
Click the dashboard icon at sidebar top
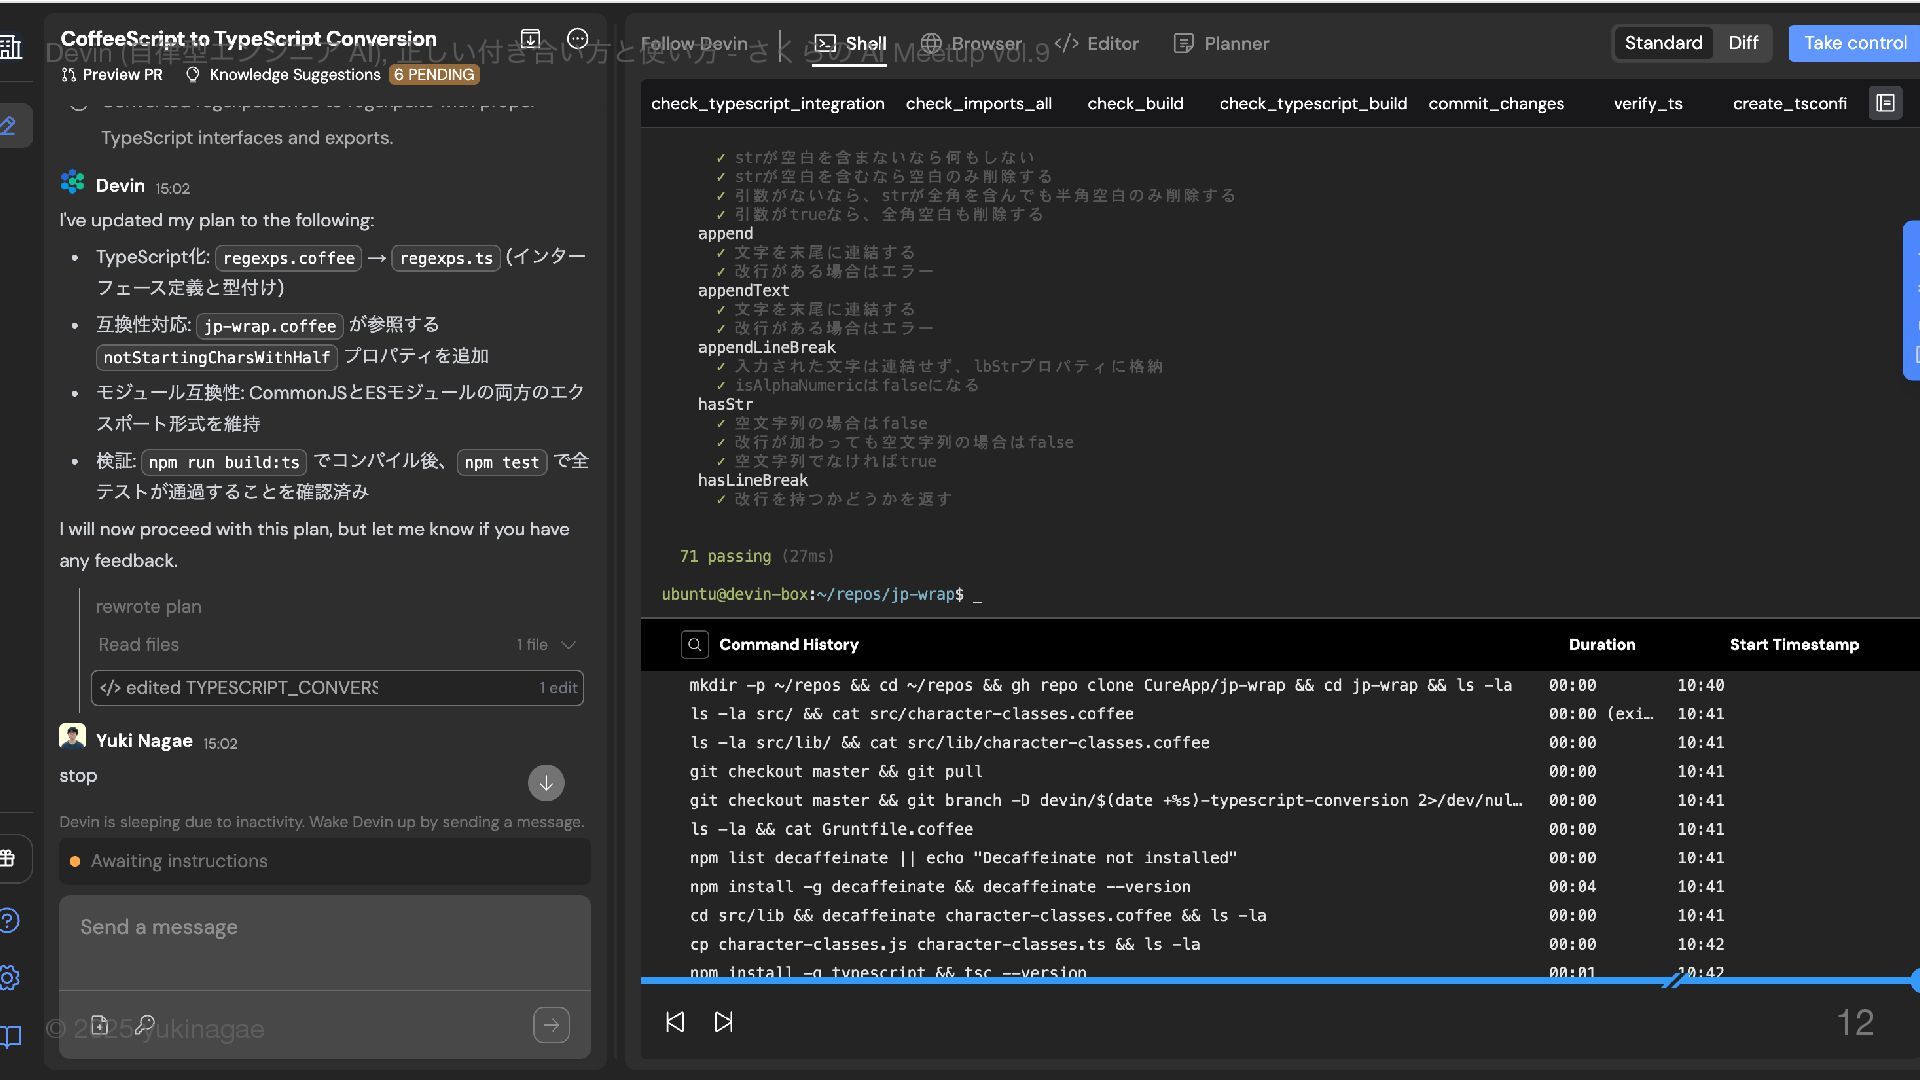coord(10,46)
